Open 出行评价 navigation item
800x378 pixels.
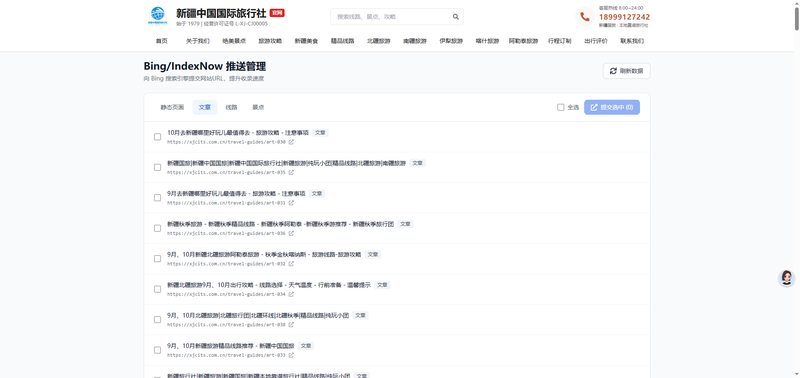[x=596, y=41]
